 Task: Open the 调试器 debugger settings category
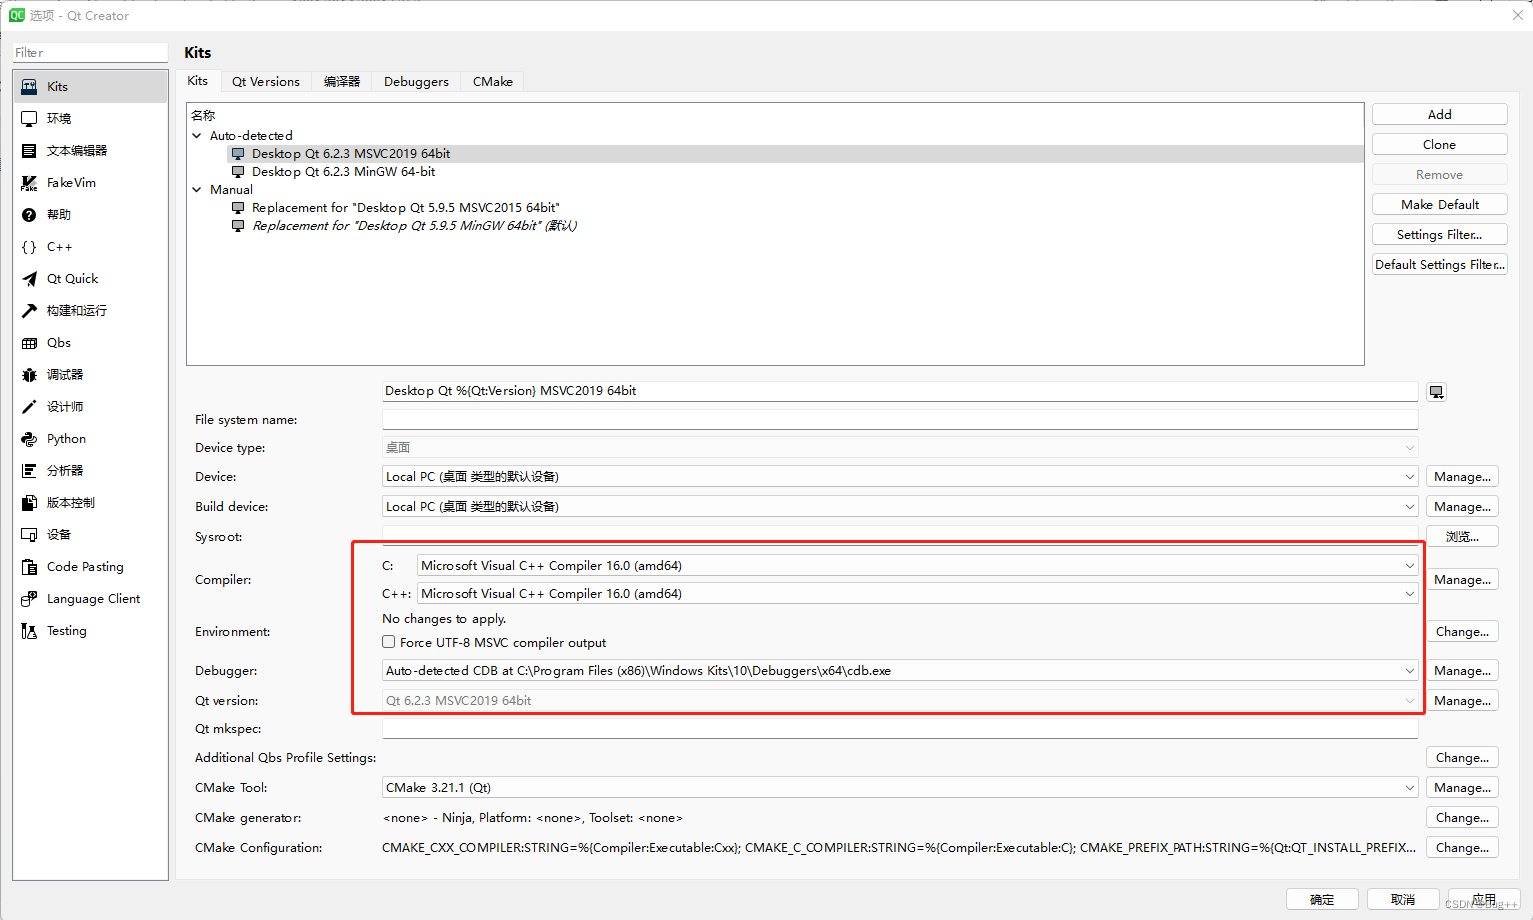click(90, 374)
